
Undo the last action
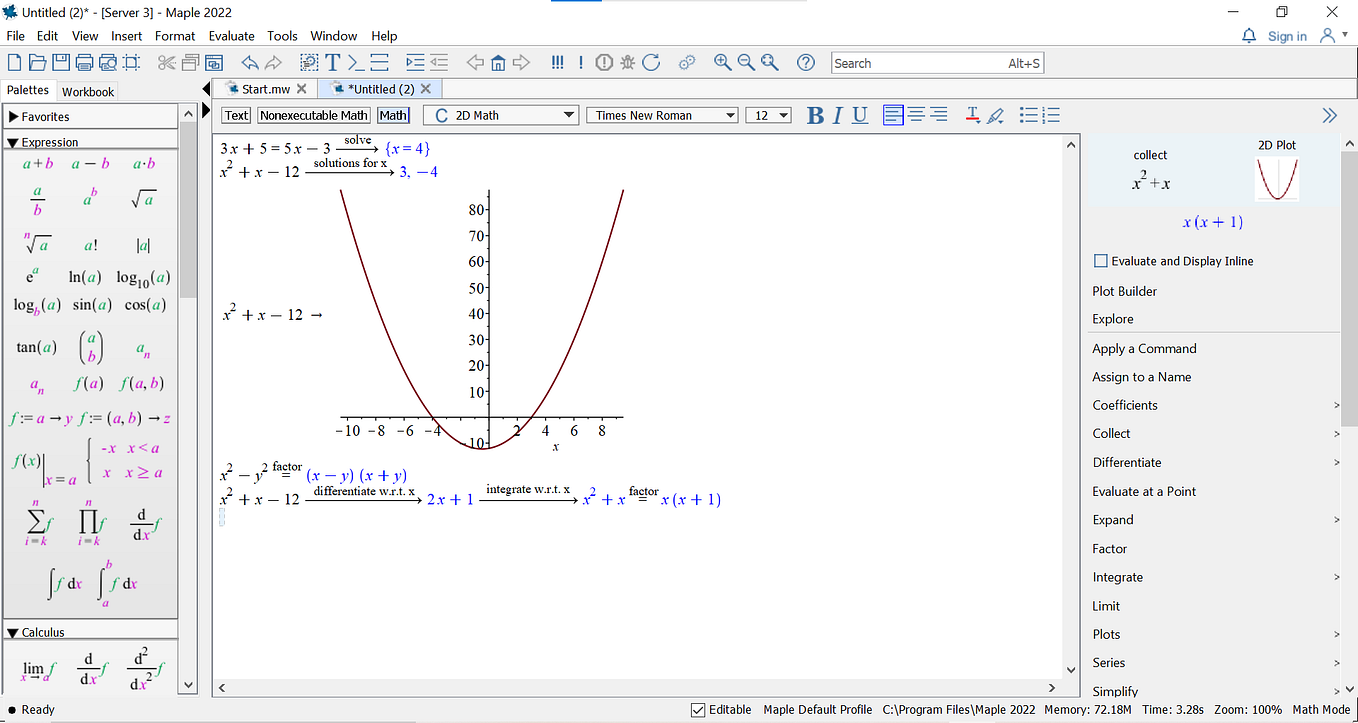click(x=250, y=63)
